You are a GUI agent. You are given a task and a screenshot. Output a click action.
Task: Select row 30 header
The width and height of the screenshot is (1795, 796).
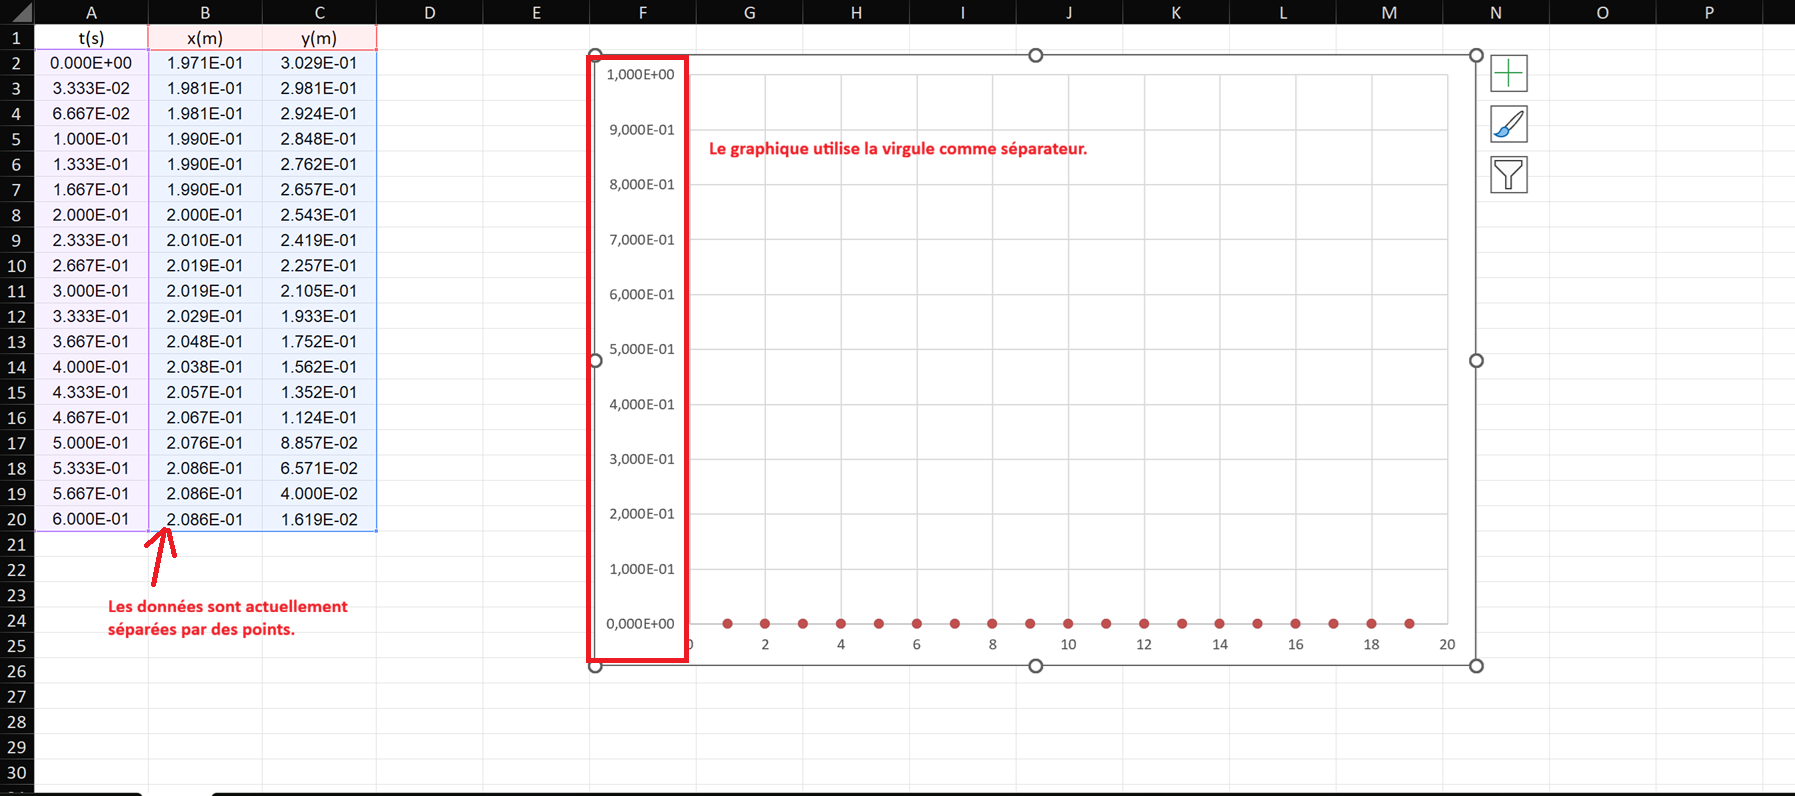17,772
